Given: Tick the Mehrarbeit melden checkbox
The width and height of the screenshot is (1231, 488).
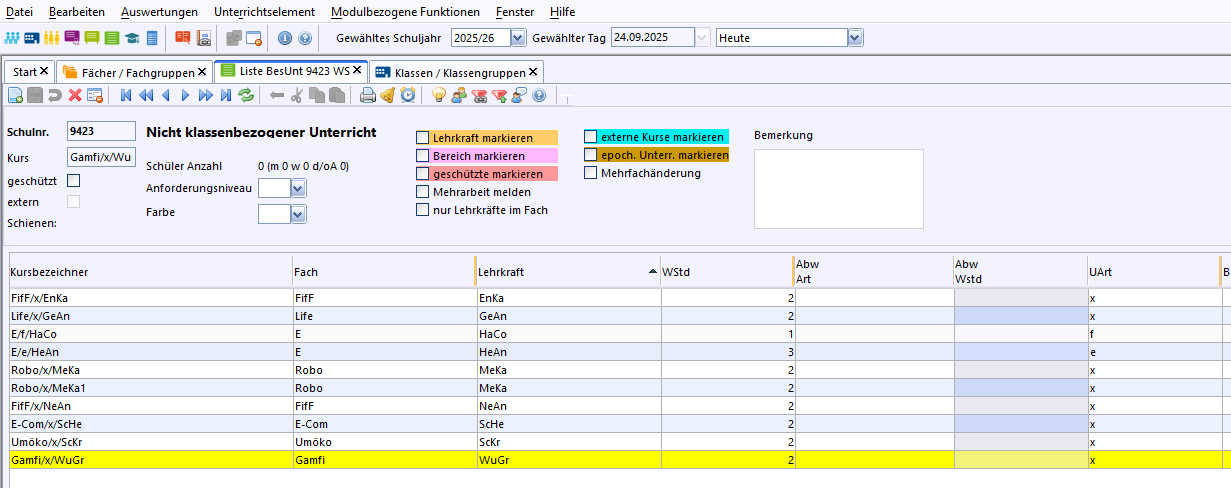Looking at the screenshot, I should 423,192.
